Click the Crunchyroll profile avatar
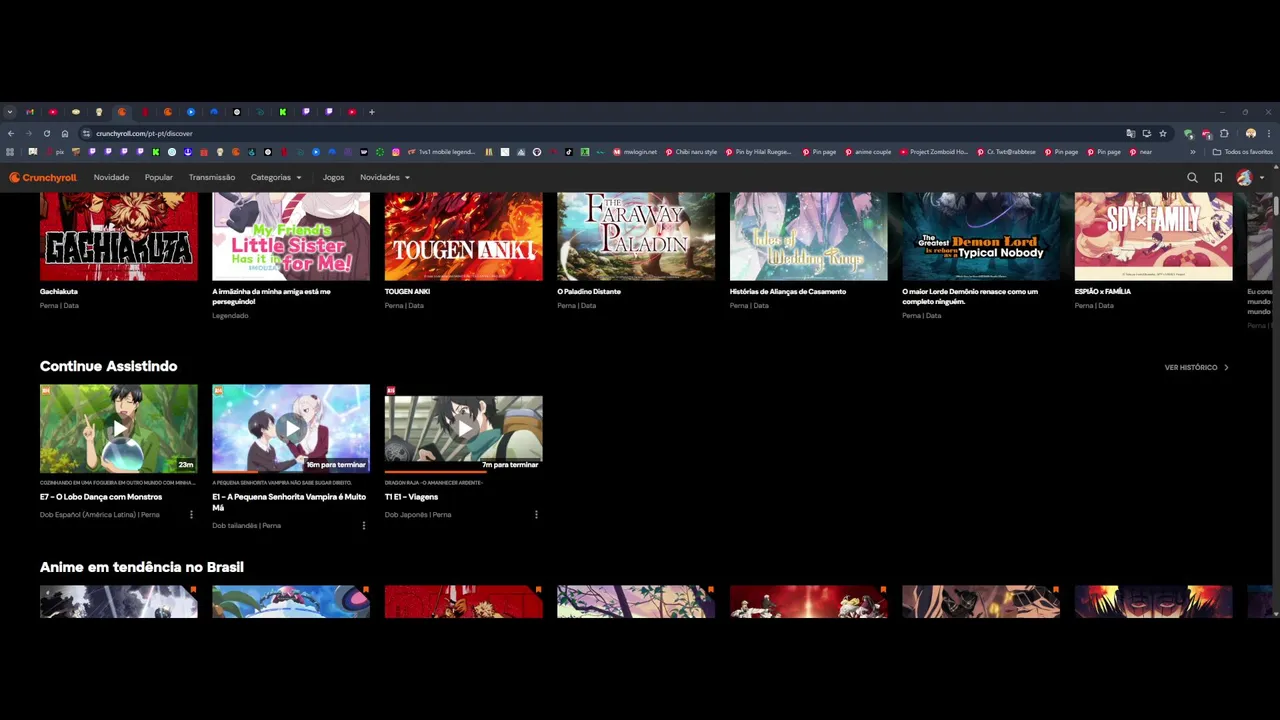The height and width of the screenshot is (720, 1280). point(1244,177)
